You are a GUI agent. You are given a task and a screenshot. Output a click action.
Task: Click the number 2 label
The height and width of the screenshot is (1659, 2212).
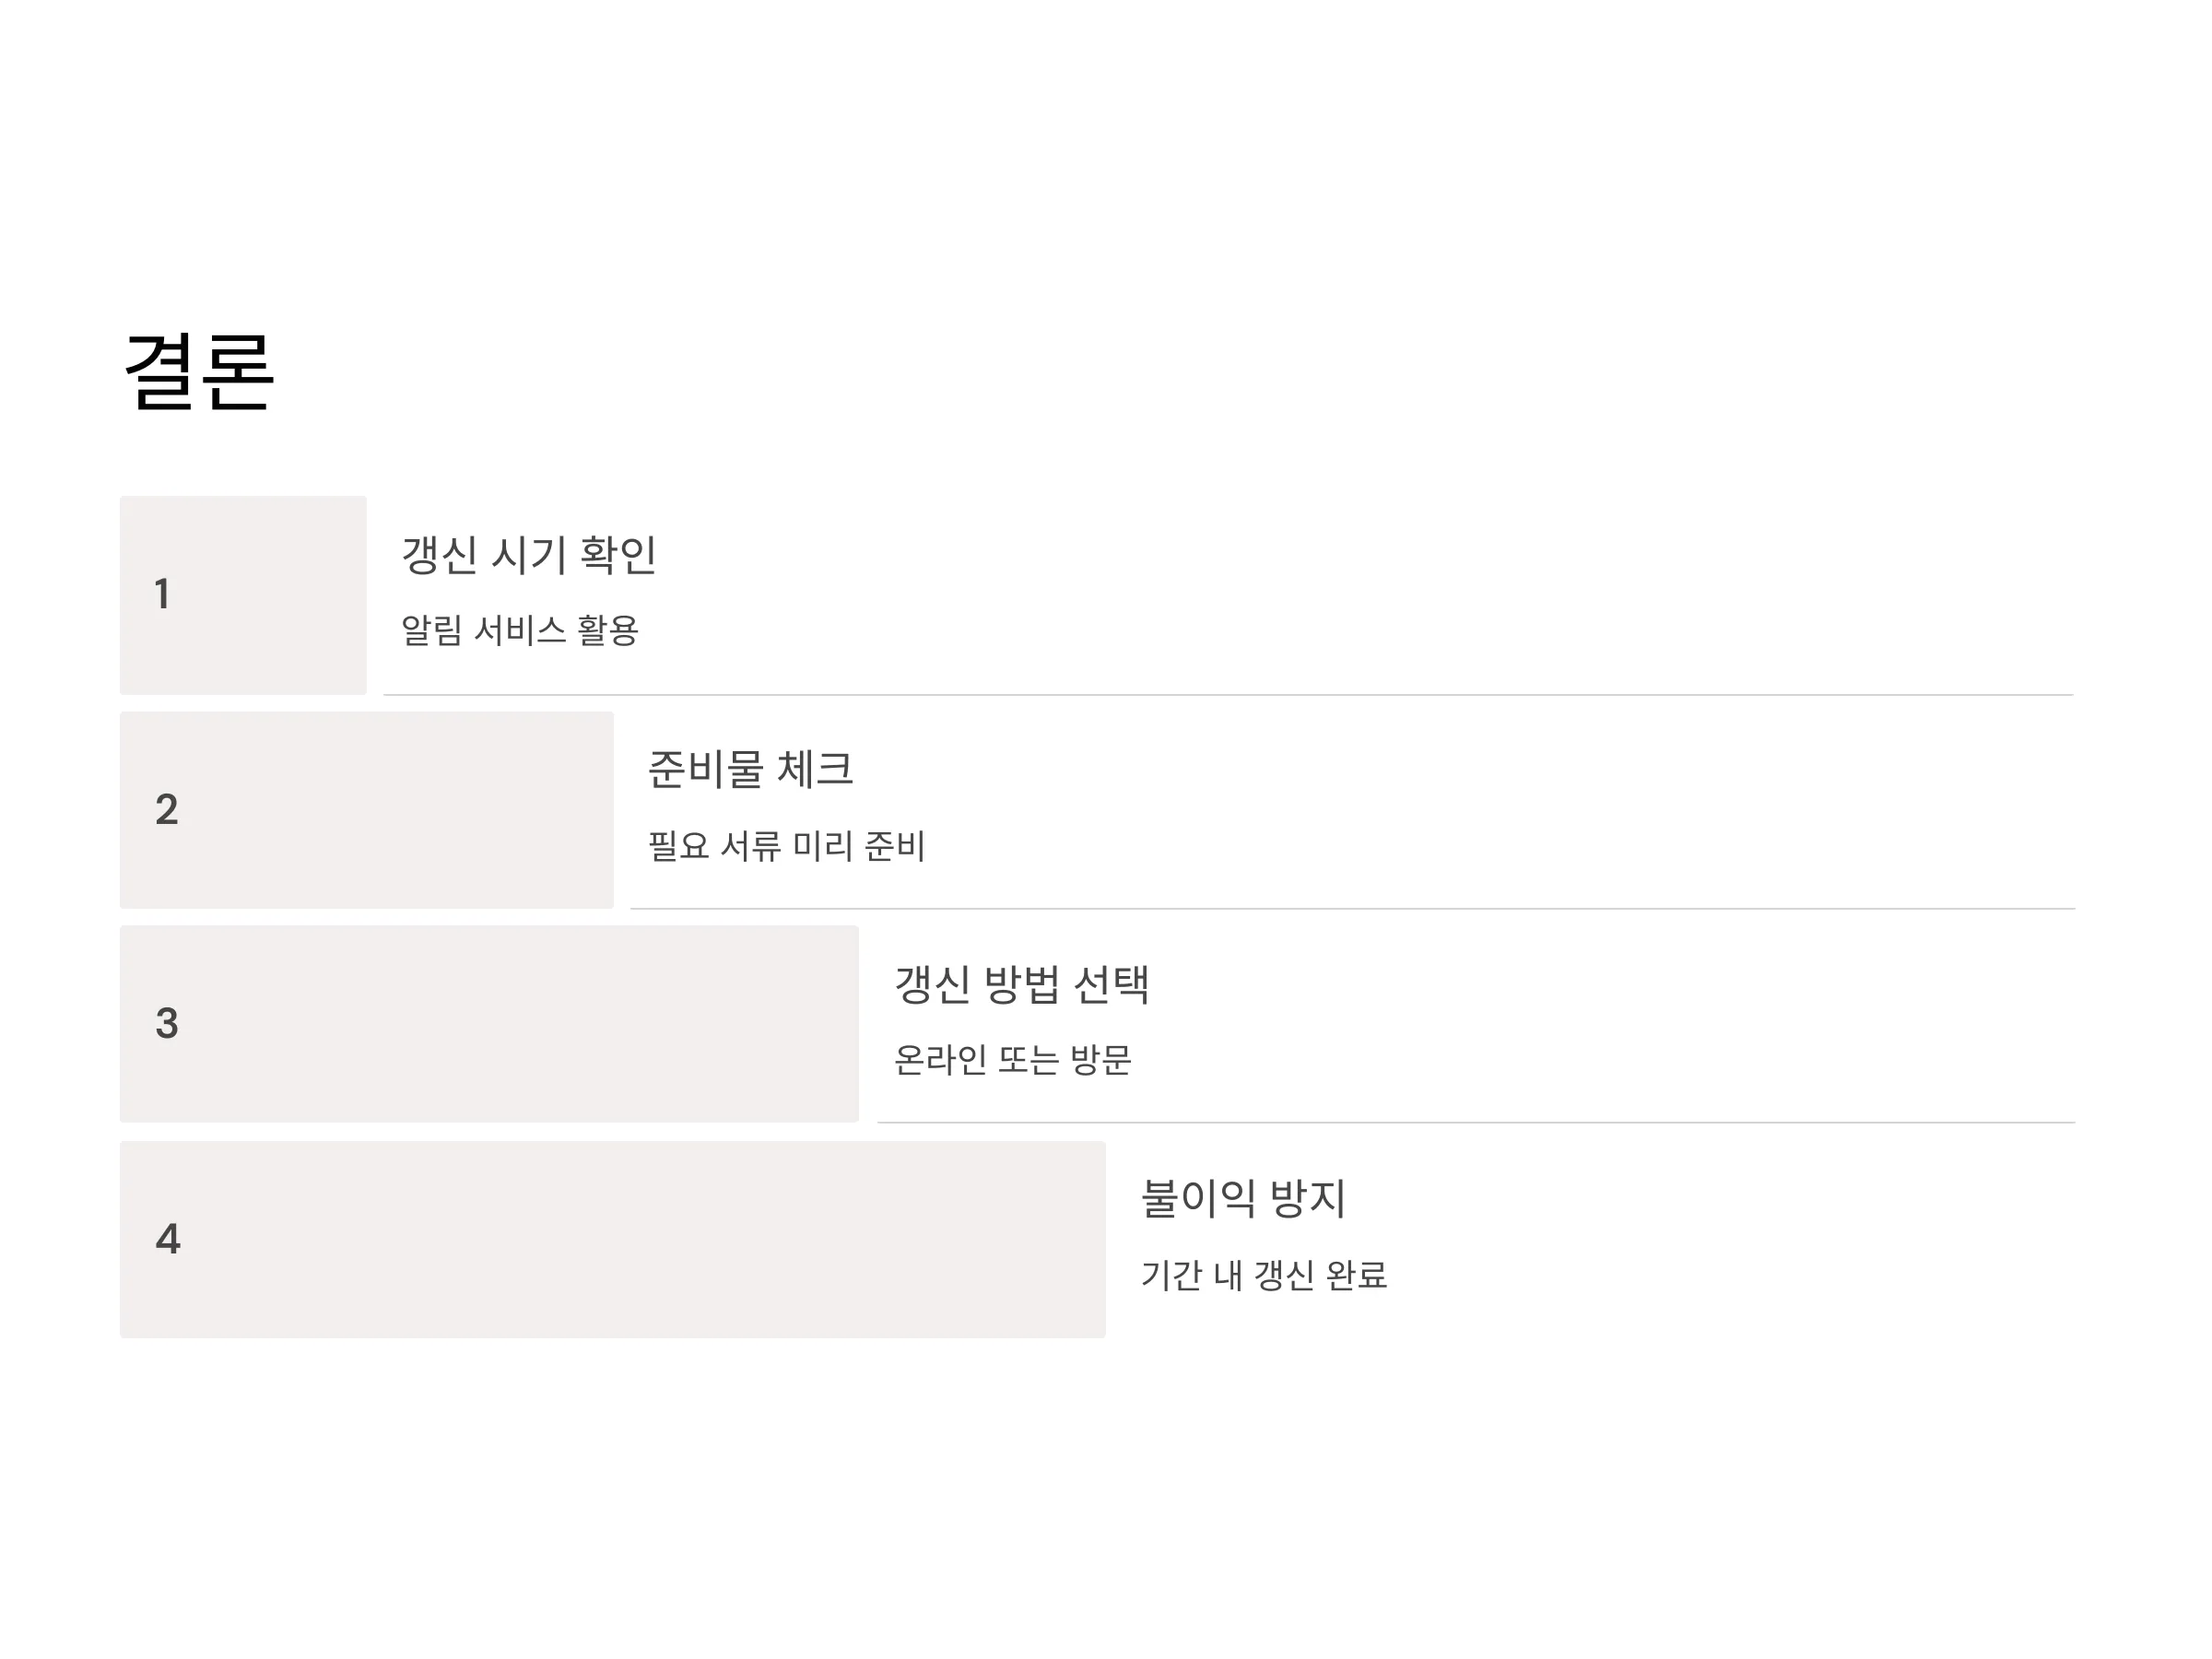(167, 809)
